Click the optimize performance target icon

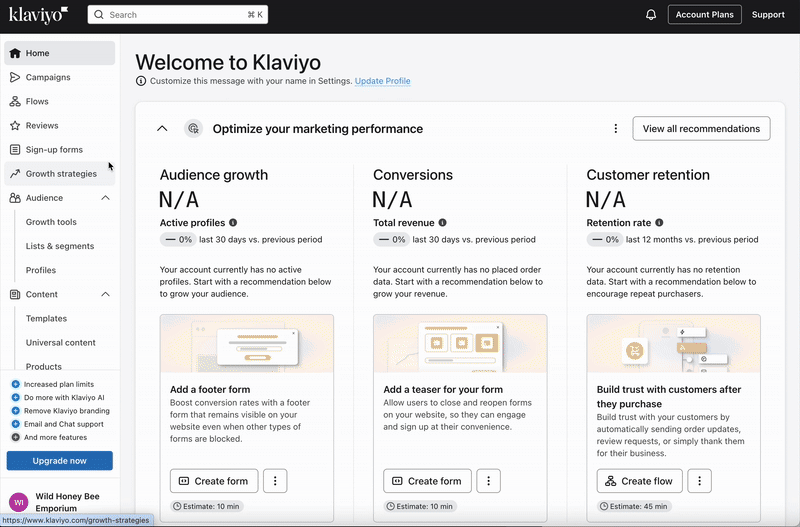point(193,129)
